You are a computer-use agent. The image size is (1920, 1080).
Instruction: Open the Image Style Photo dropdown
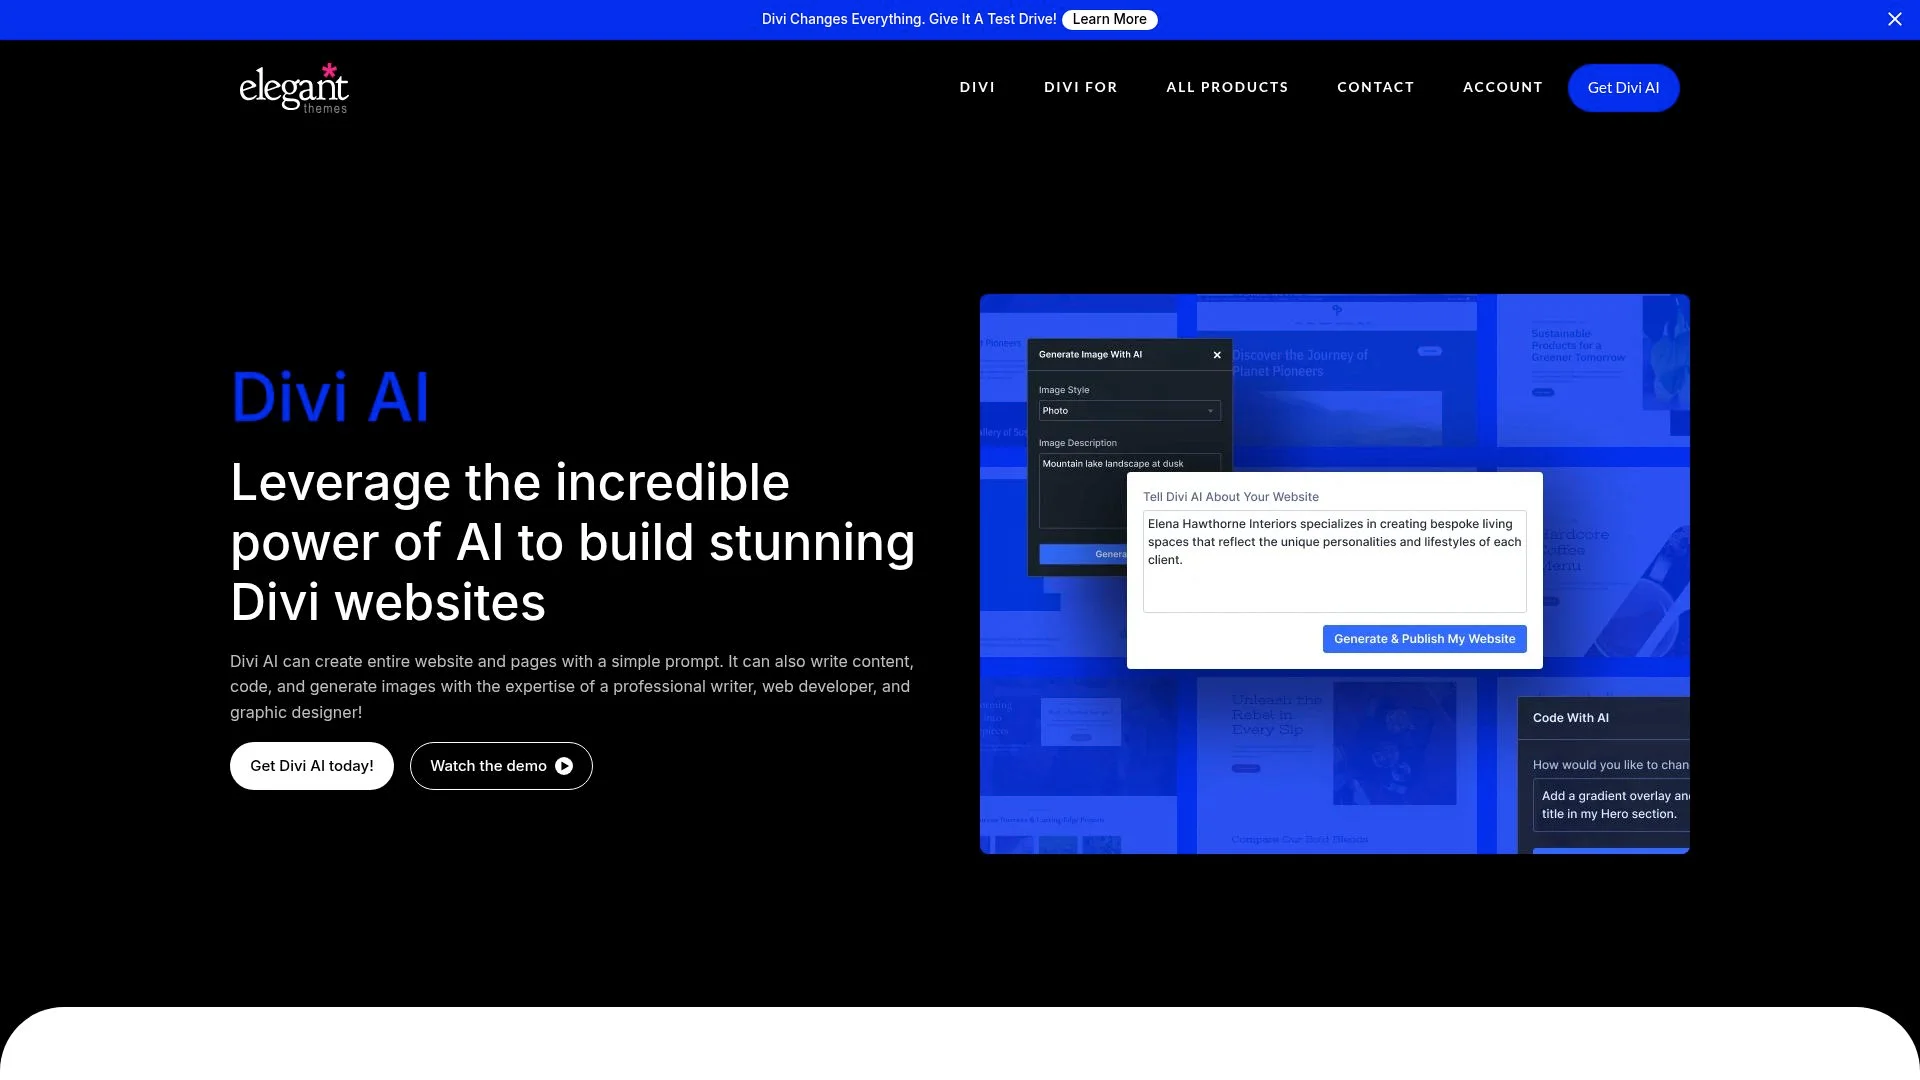click(x=1129, y=411)
